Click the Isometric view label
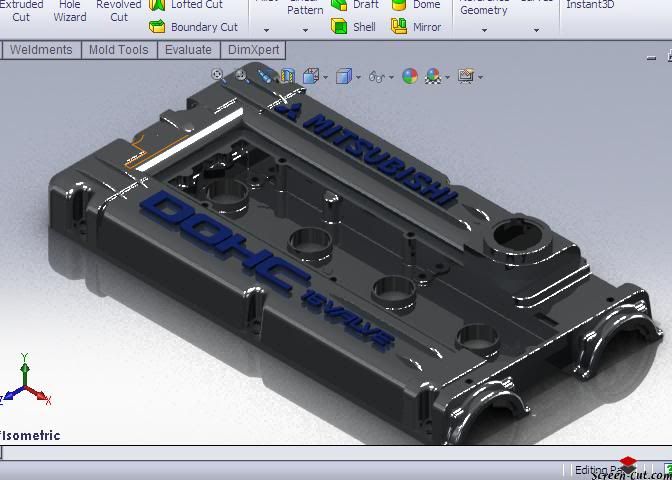This screenshot has width=672, height=480. [31, 435]
